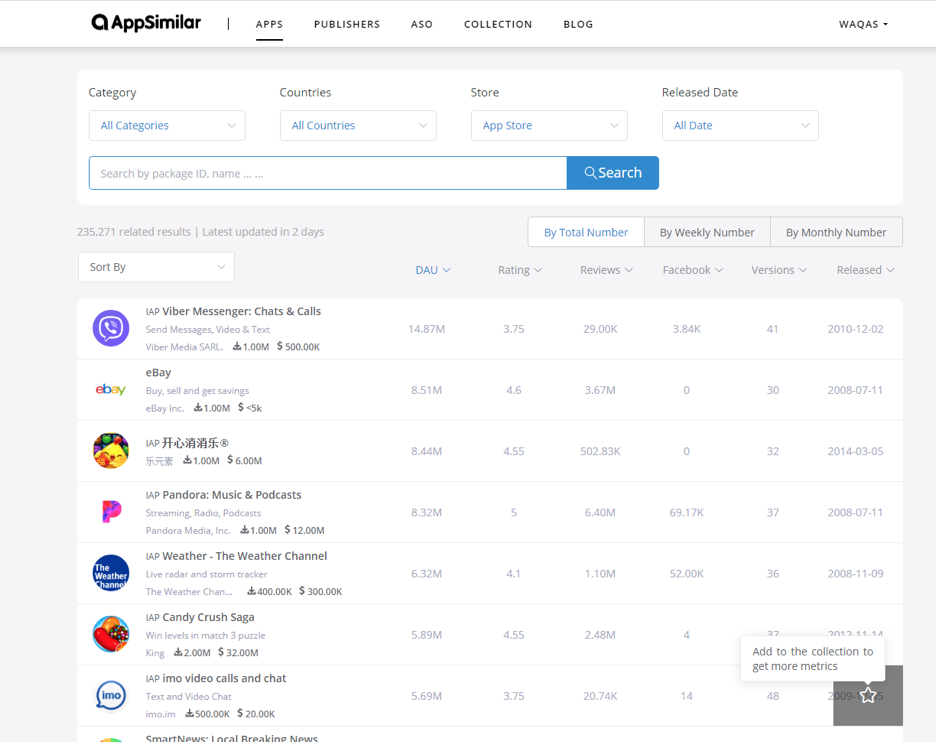Open the Sort By dropdown
This screenshot has height=742, width=936.
156,267
